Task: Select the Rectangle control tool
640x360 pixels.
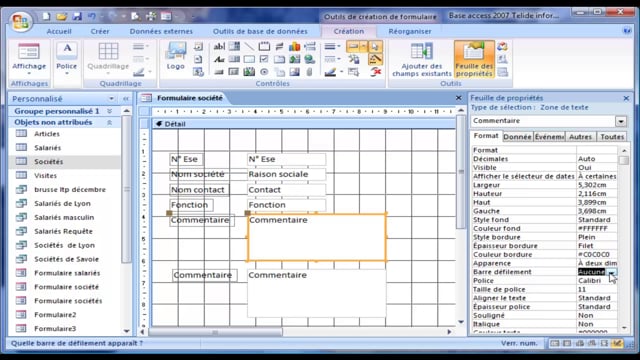Action: coord(249,60)
